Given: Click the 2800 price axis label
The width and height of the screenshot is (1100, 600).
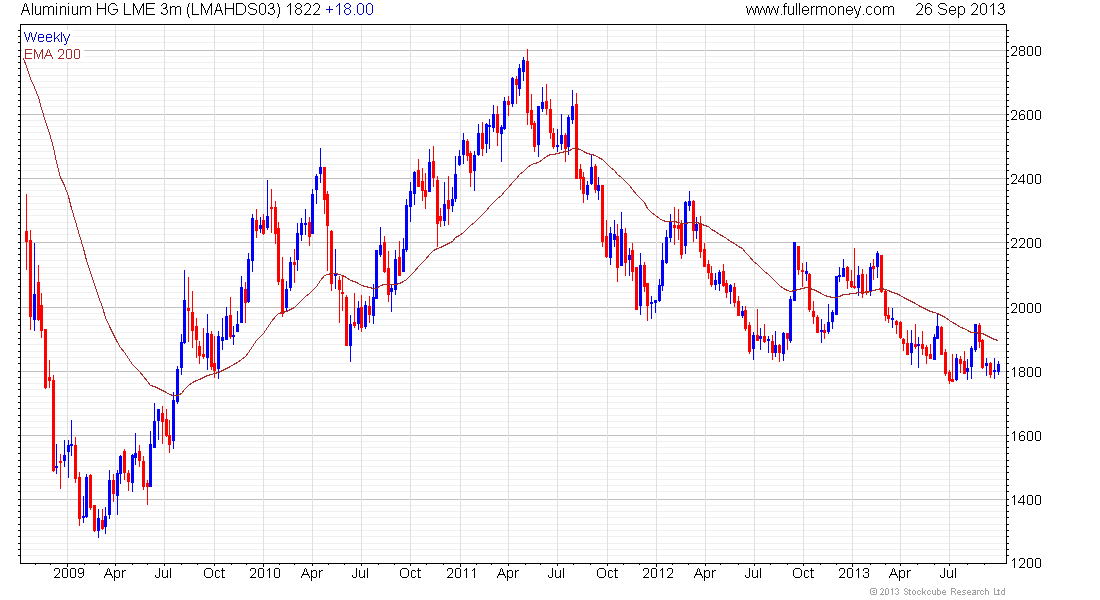Looking at the screenshot, I should [x=1026, y=51].
